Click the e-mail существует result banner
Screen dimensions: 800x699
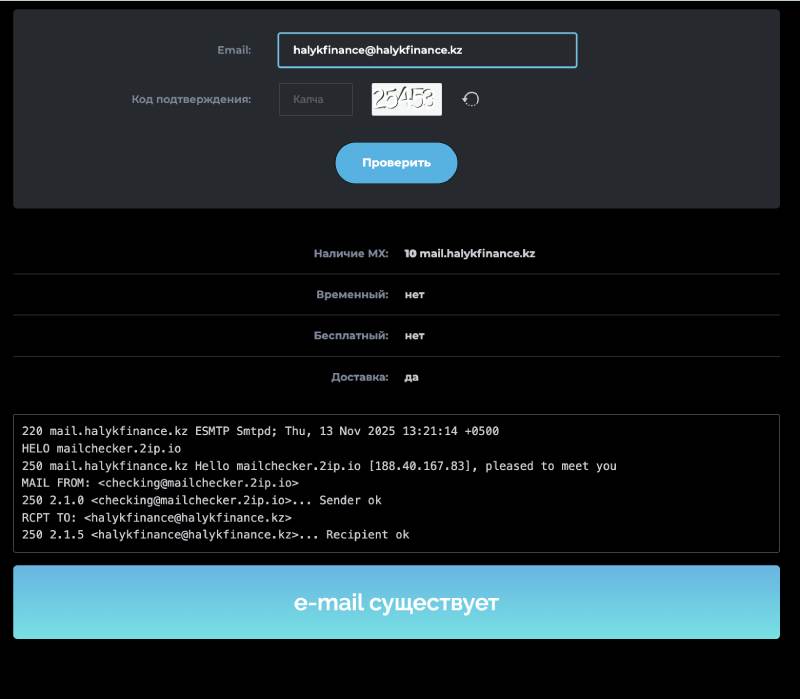pyautogui.click(x=396, y=603)
